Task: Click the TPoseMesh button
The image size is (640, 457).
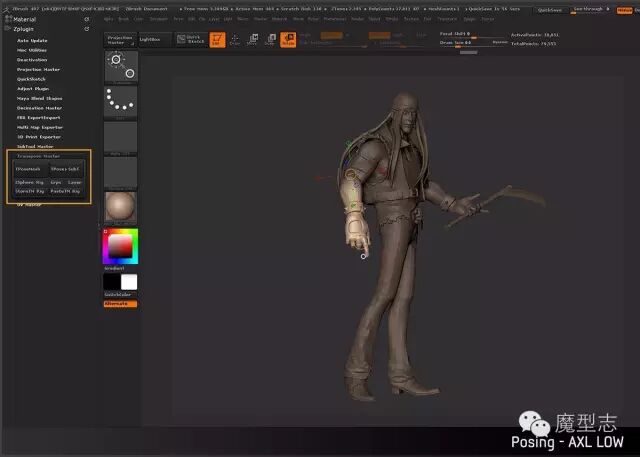Action: [30, 169]
